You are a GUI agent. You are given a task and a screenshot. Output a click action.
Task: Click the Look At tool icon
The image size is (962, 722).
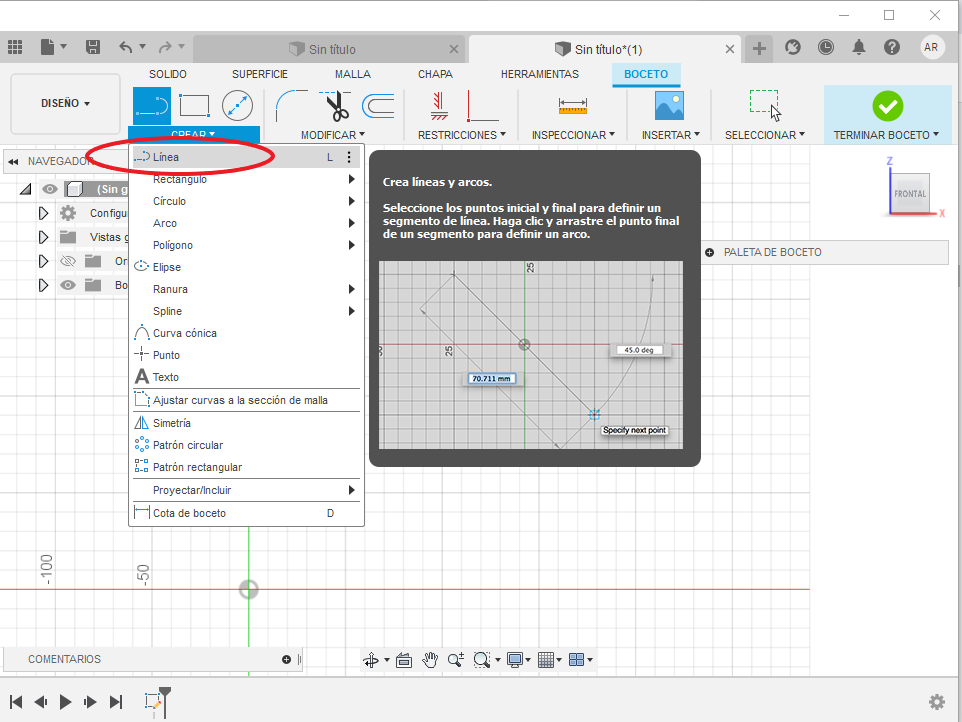[404, 660]
